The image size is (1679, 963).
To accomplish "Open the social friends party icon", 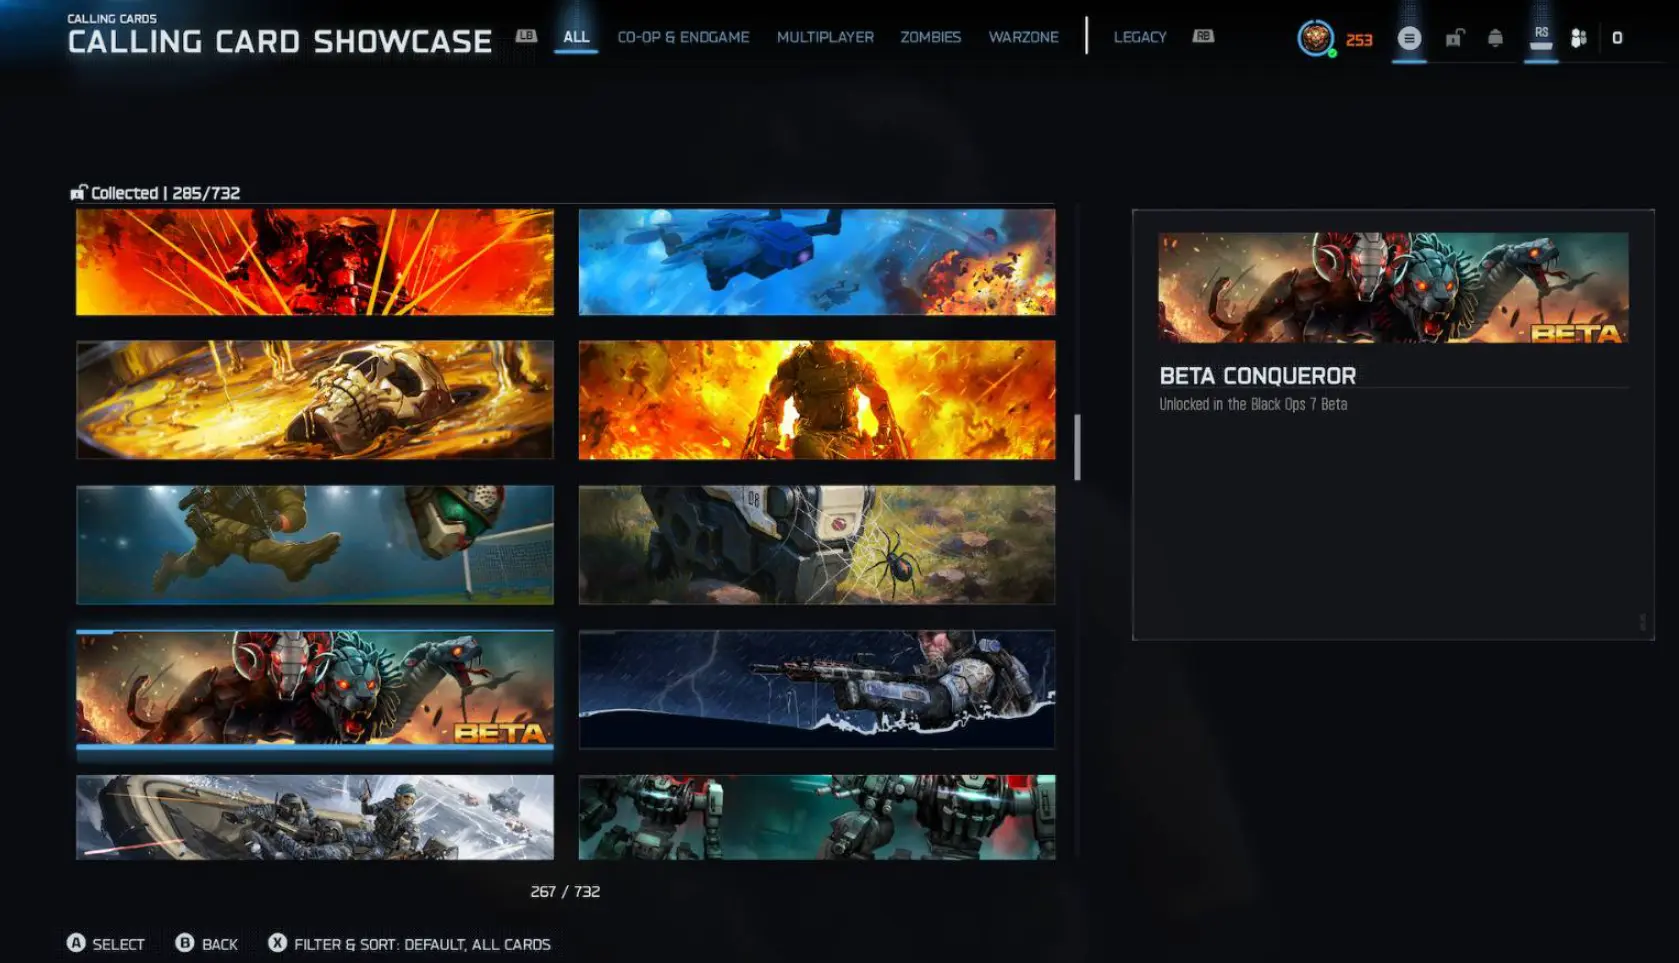I will [x=1579, y=39].
